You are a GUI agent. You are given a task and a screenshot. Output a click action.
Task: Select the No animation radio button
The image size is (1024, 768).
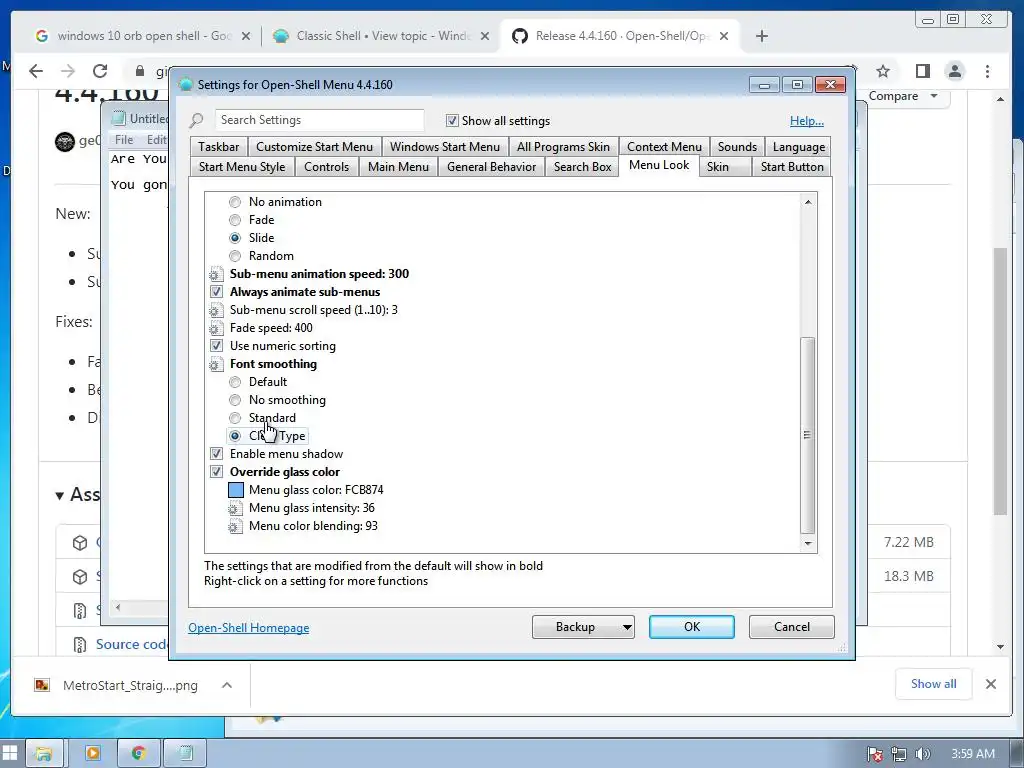(x=235, y=202)
